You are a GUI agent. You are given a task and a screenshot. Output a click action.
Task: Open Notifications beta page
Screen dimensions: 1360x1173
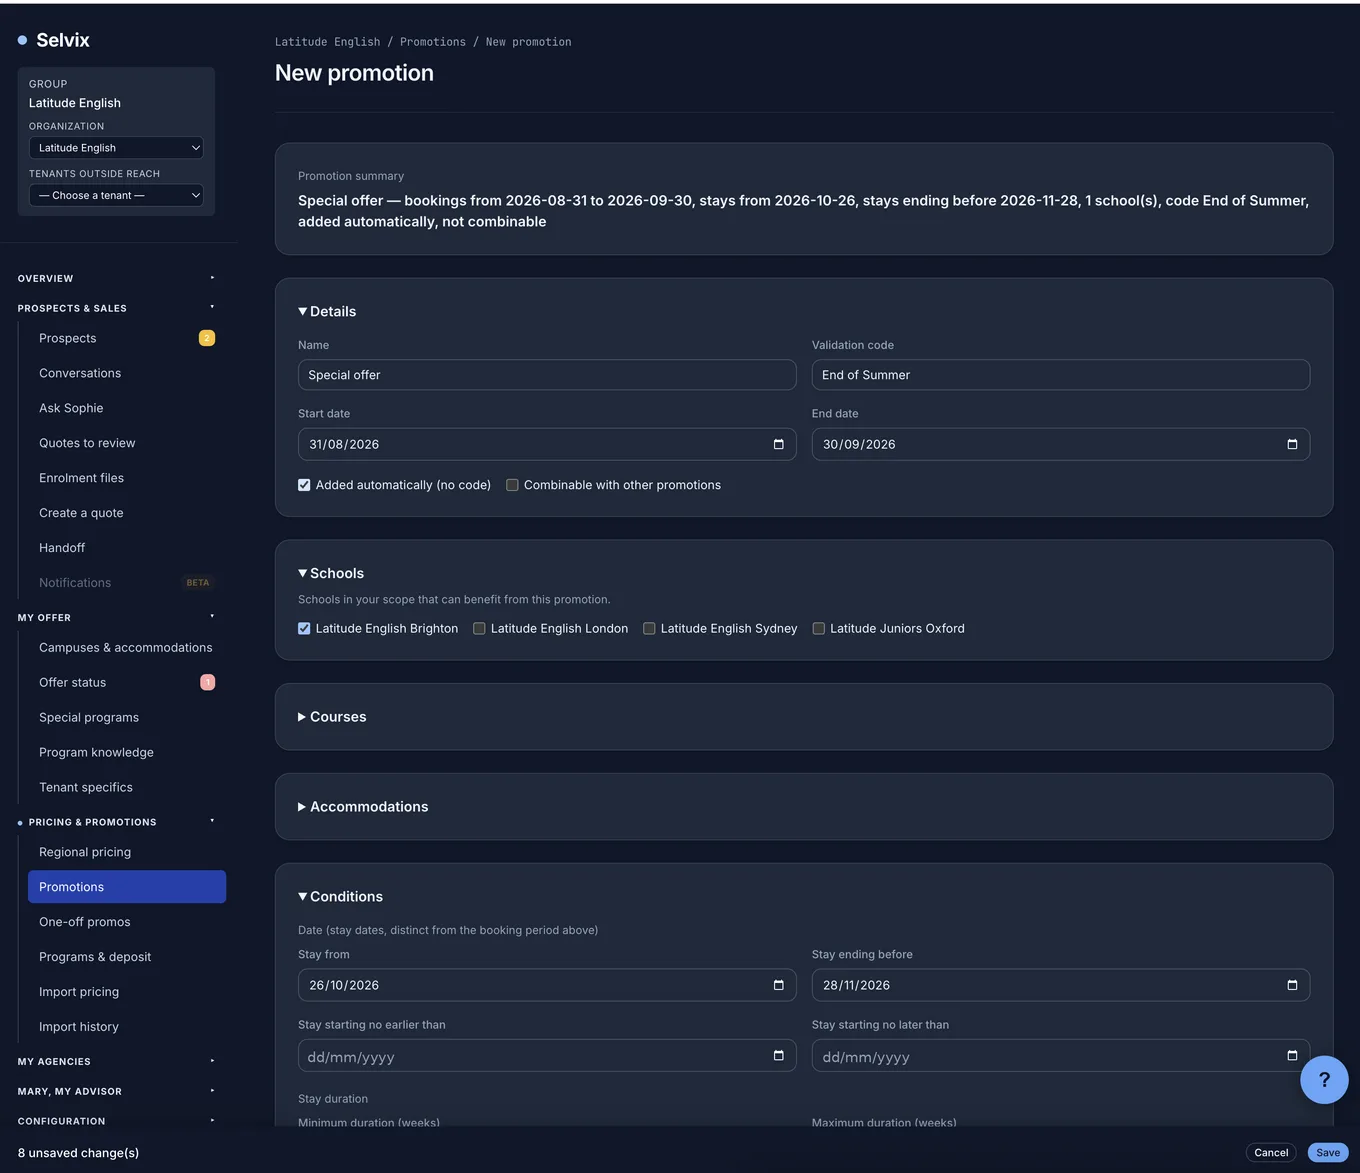(x=127, y=583)
